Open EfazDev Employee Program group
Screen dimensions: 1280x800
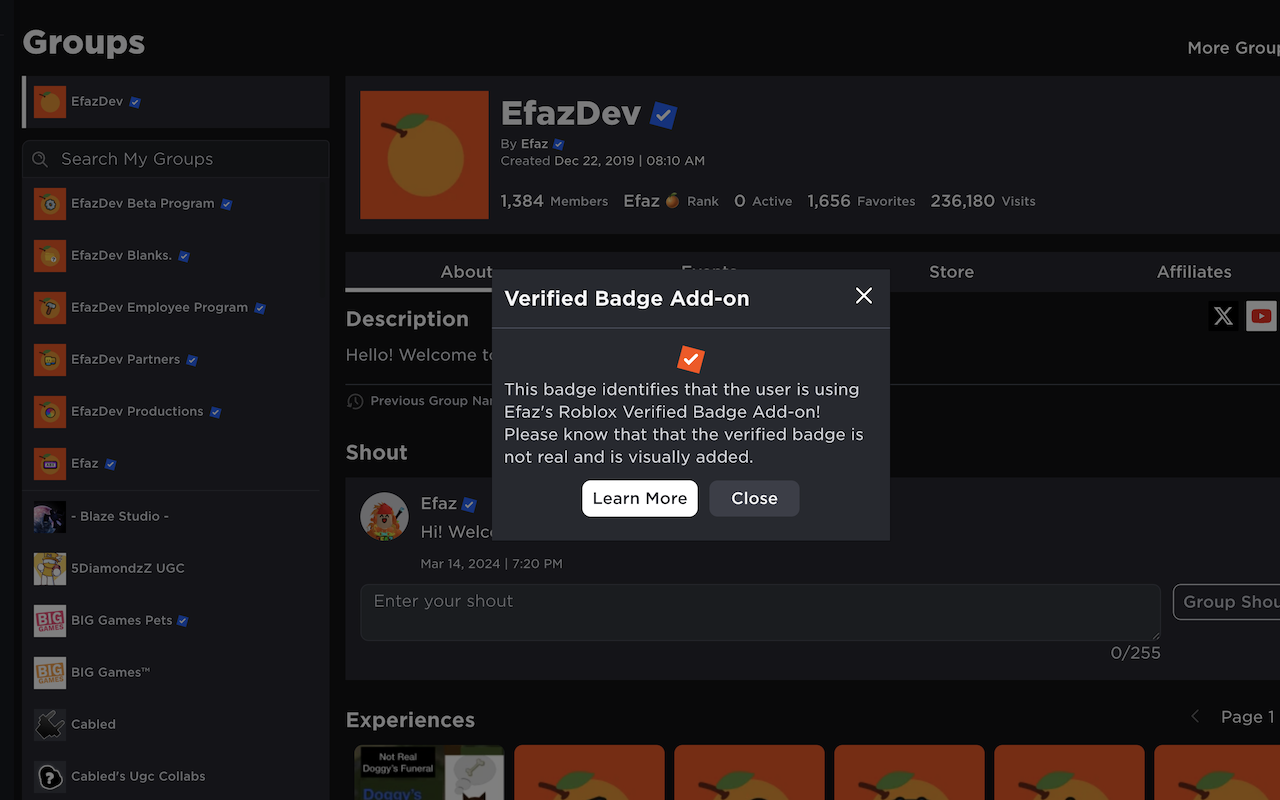pyautogui.click(x=176, y=307)
